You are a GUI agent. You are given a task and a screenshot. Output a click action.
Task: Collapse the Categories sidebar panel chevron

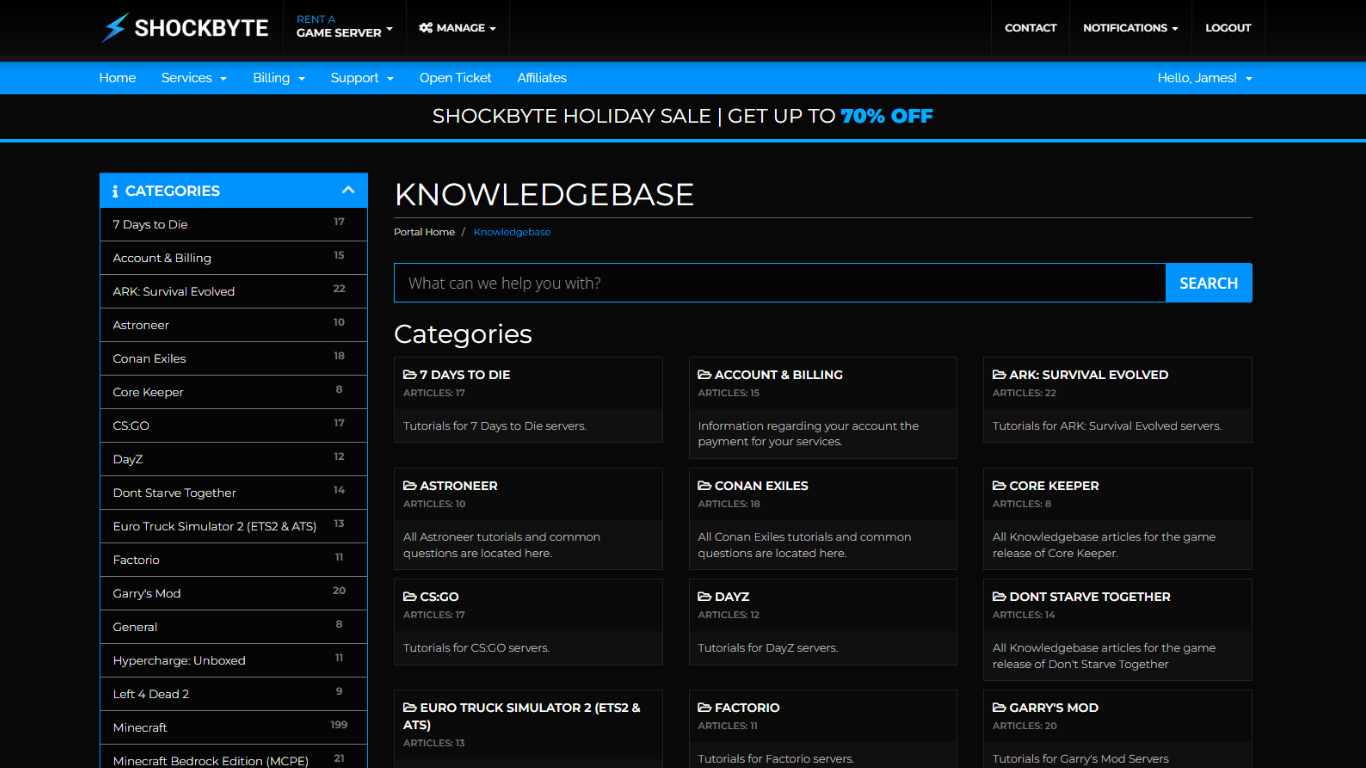[x=348, y=190]
